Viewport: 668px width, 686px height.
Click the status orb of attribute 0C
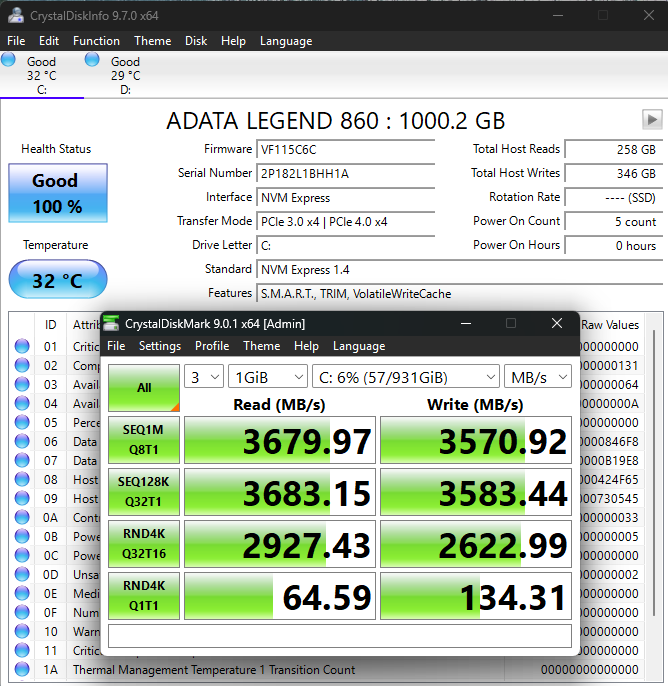pos(22,556)
